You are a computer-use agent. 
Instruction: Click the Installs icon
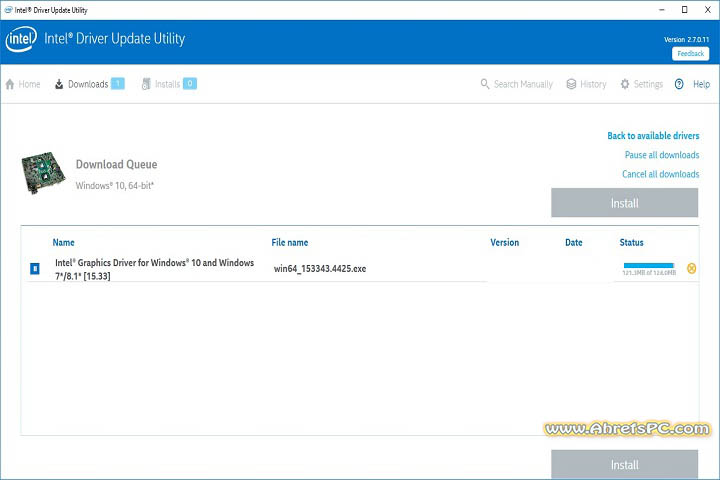pyautogui.click(x=146, y=84)
